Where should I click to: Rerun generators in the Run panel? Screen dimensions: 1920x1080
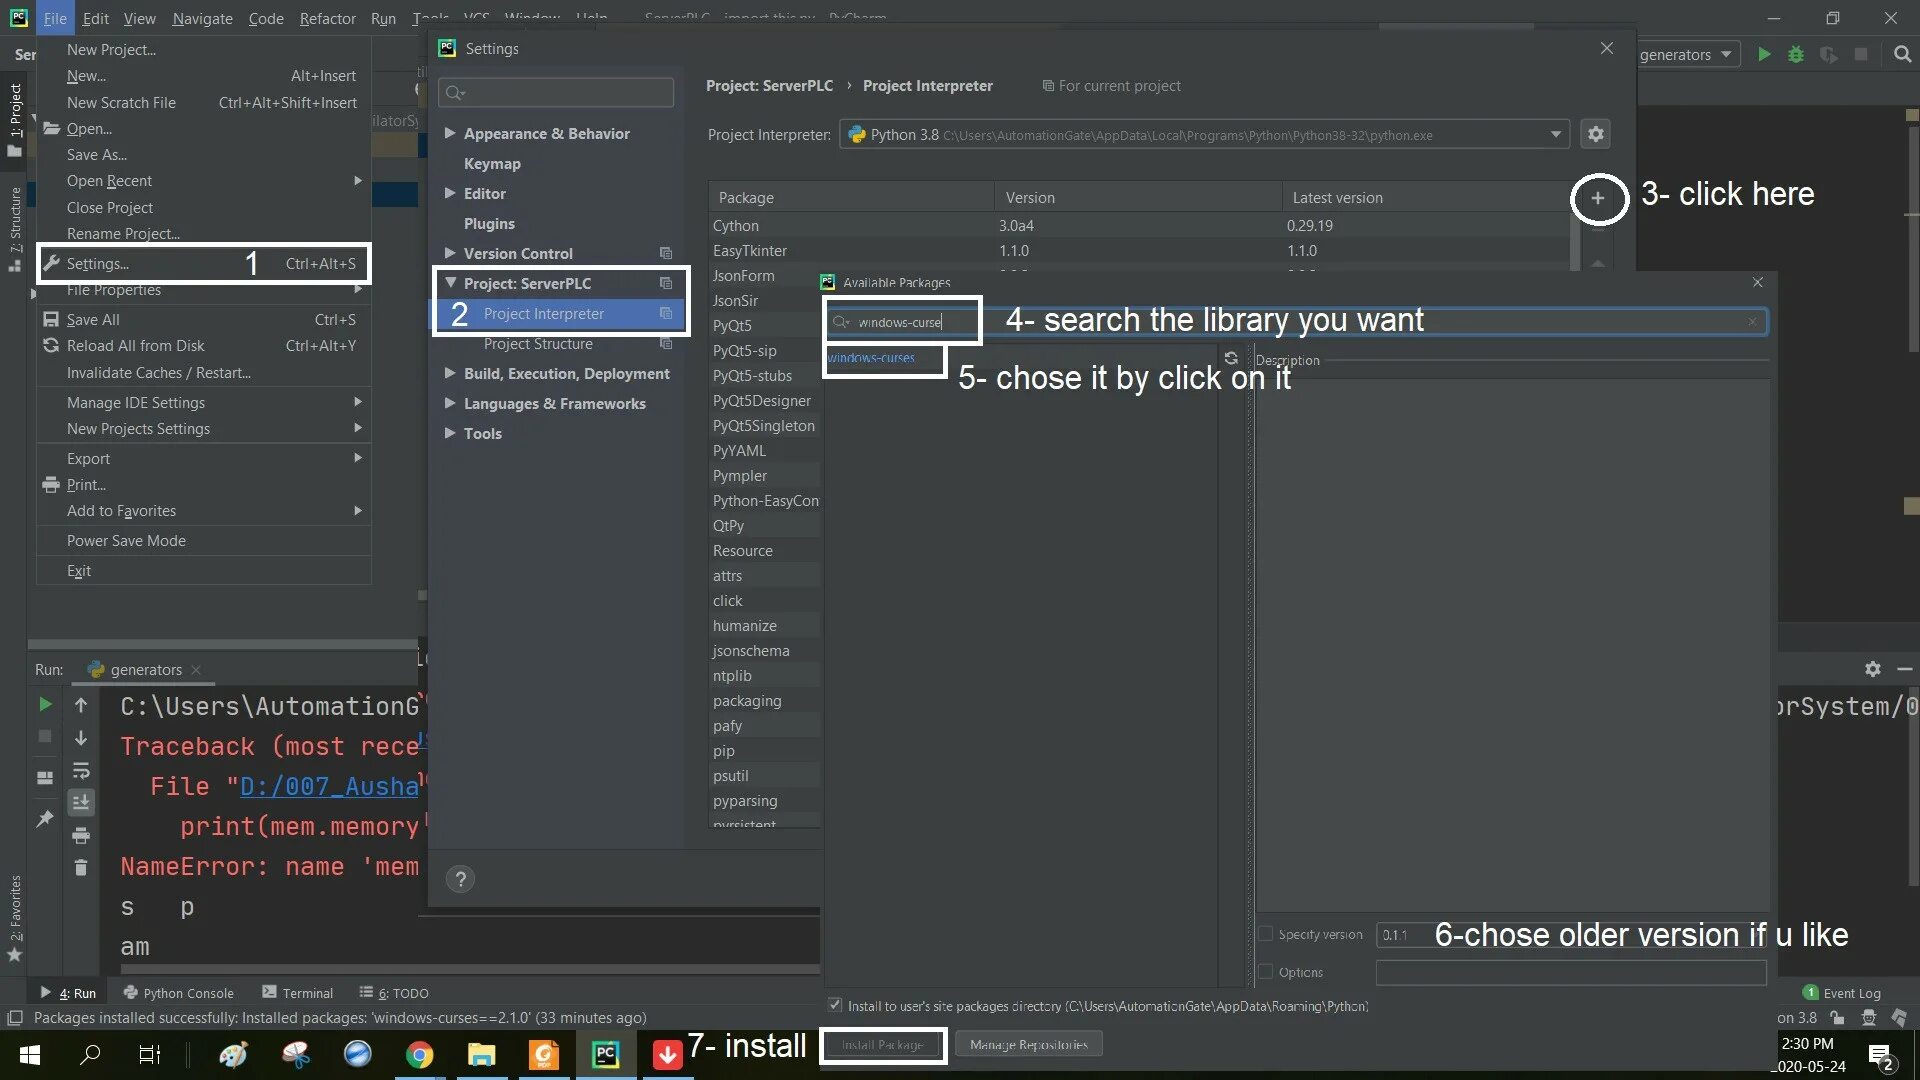click(45, 705)
